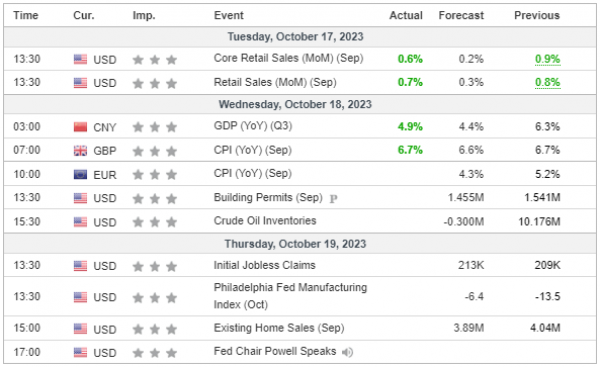The height and width of the screenshot is (367, 600).
Task: Click the US flag in Existing Home Sales row
Action: coord(80,329)
